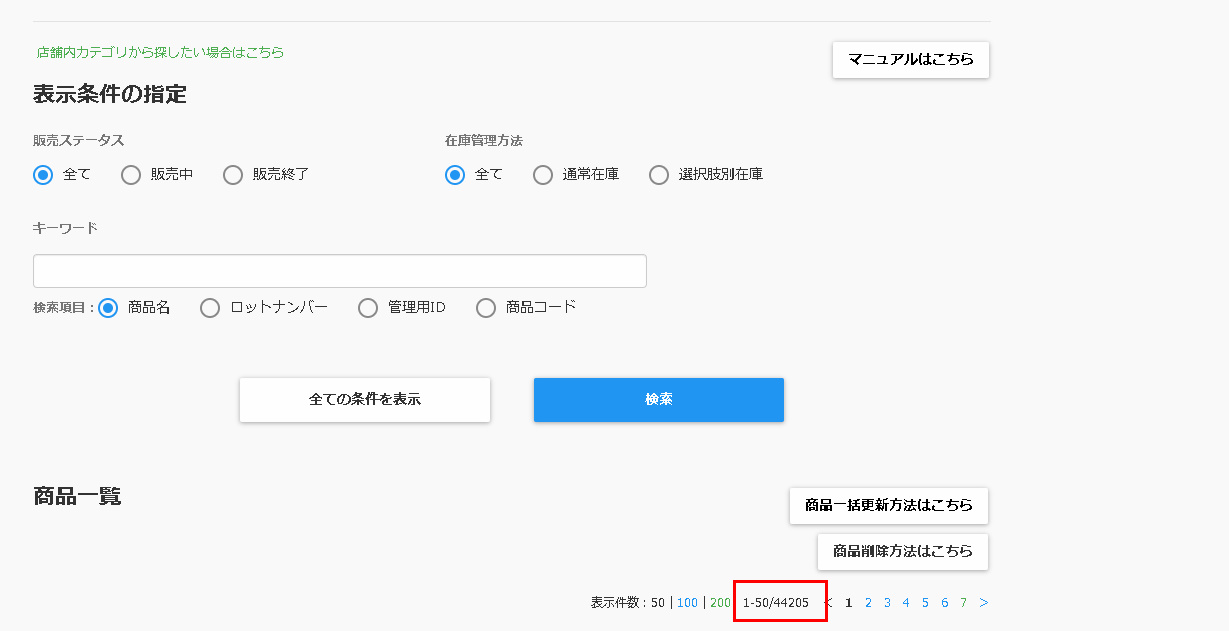
Task: Go to page 4
Action: click(906, 603)
